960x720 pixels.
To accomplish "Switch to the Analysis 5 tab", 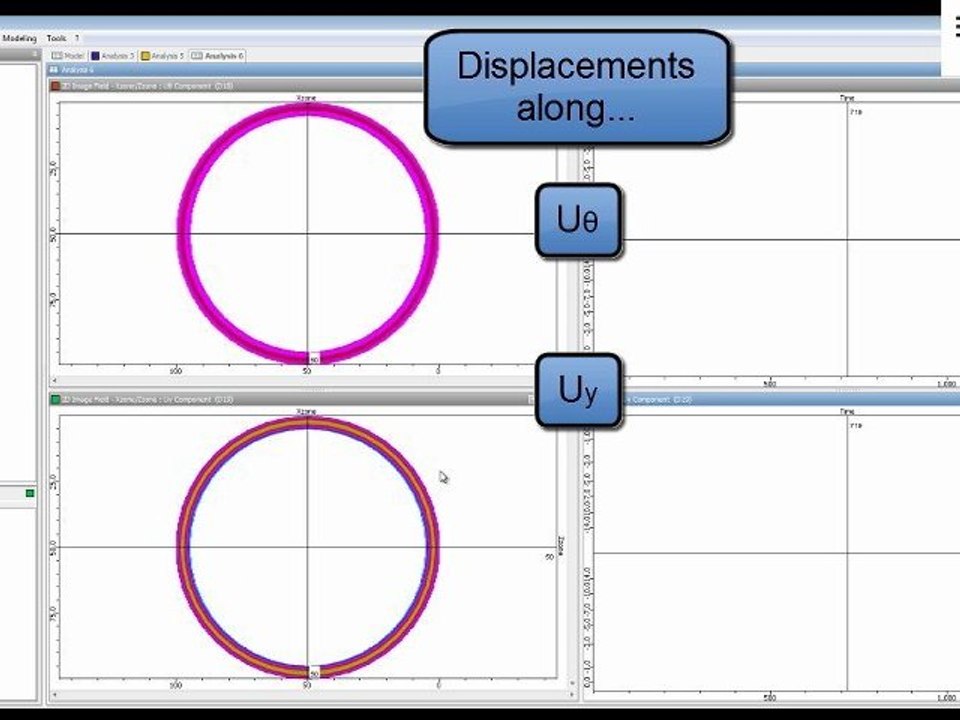I will [x=162, y=56].
